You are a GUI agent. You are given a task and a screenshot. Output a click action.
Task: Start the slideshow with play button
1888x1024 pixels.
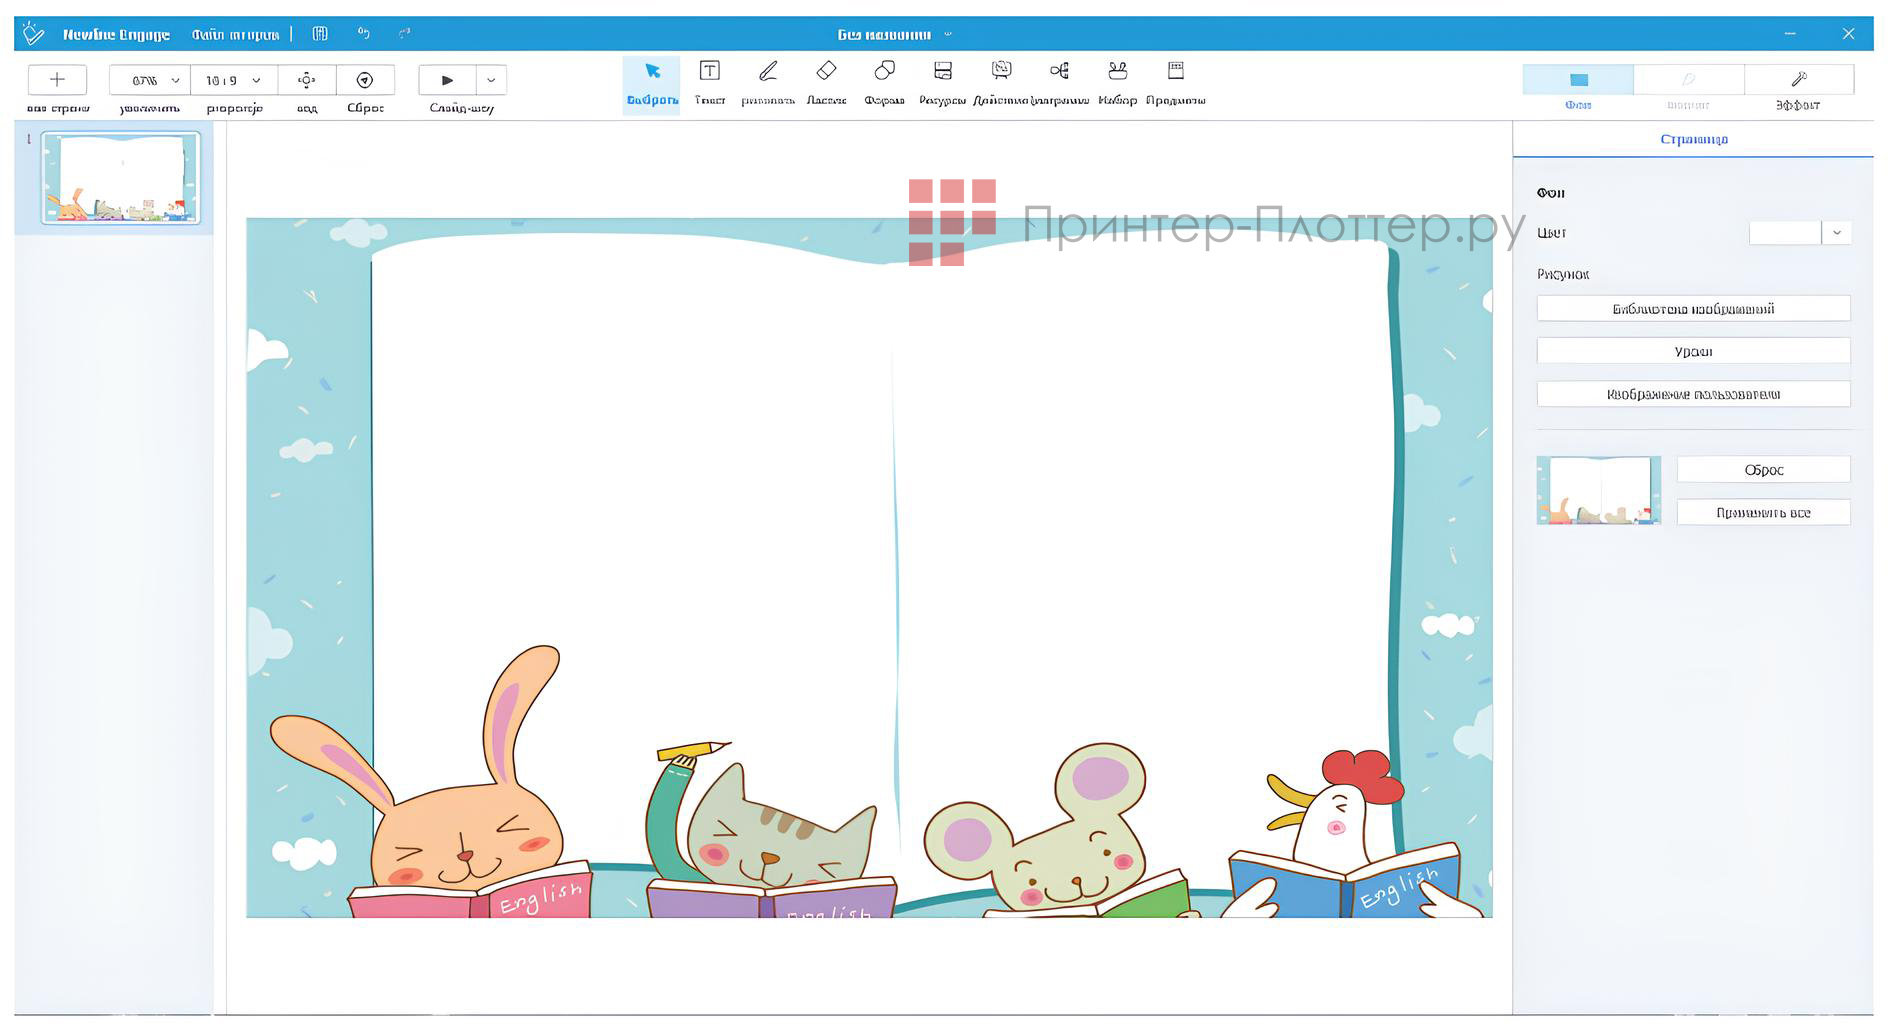[x=447, y=80]
